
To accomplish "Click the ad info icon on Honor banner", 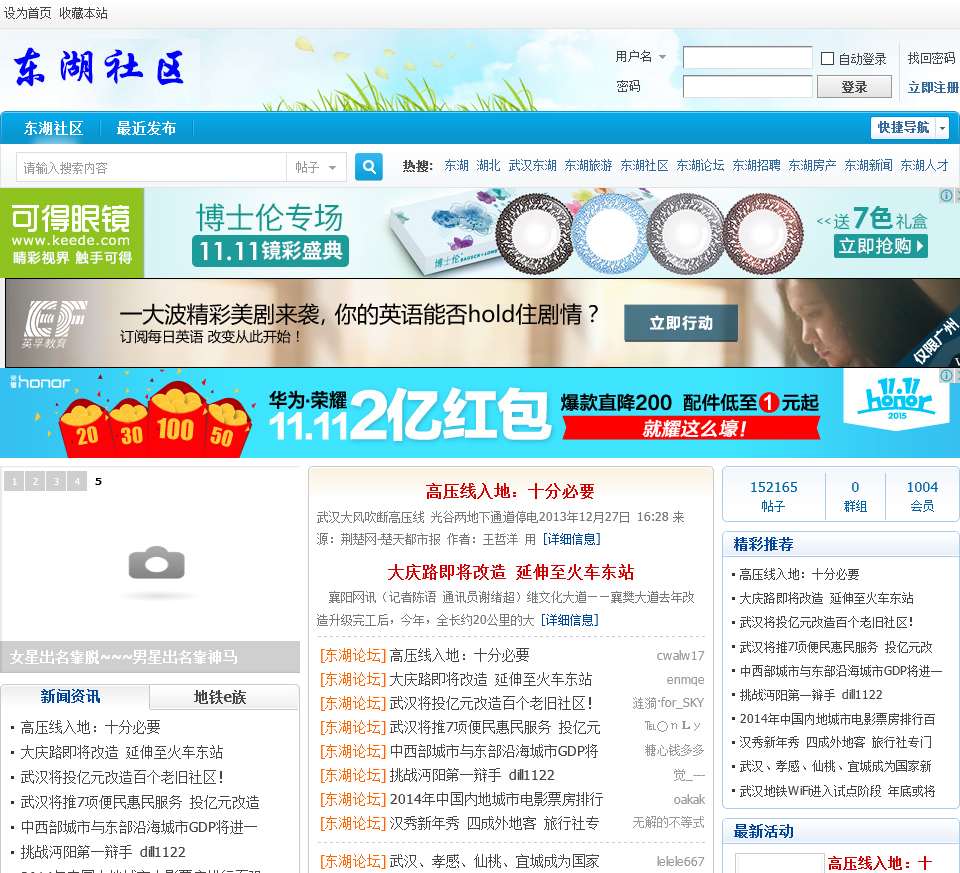I will point(946,375).
